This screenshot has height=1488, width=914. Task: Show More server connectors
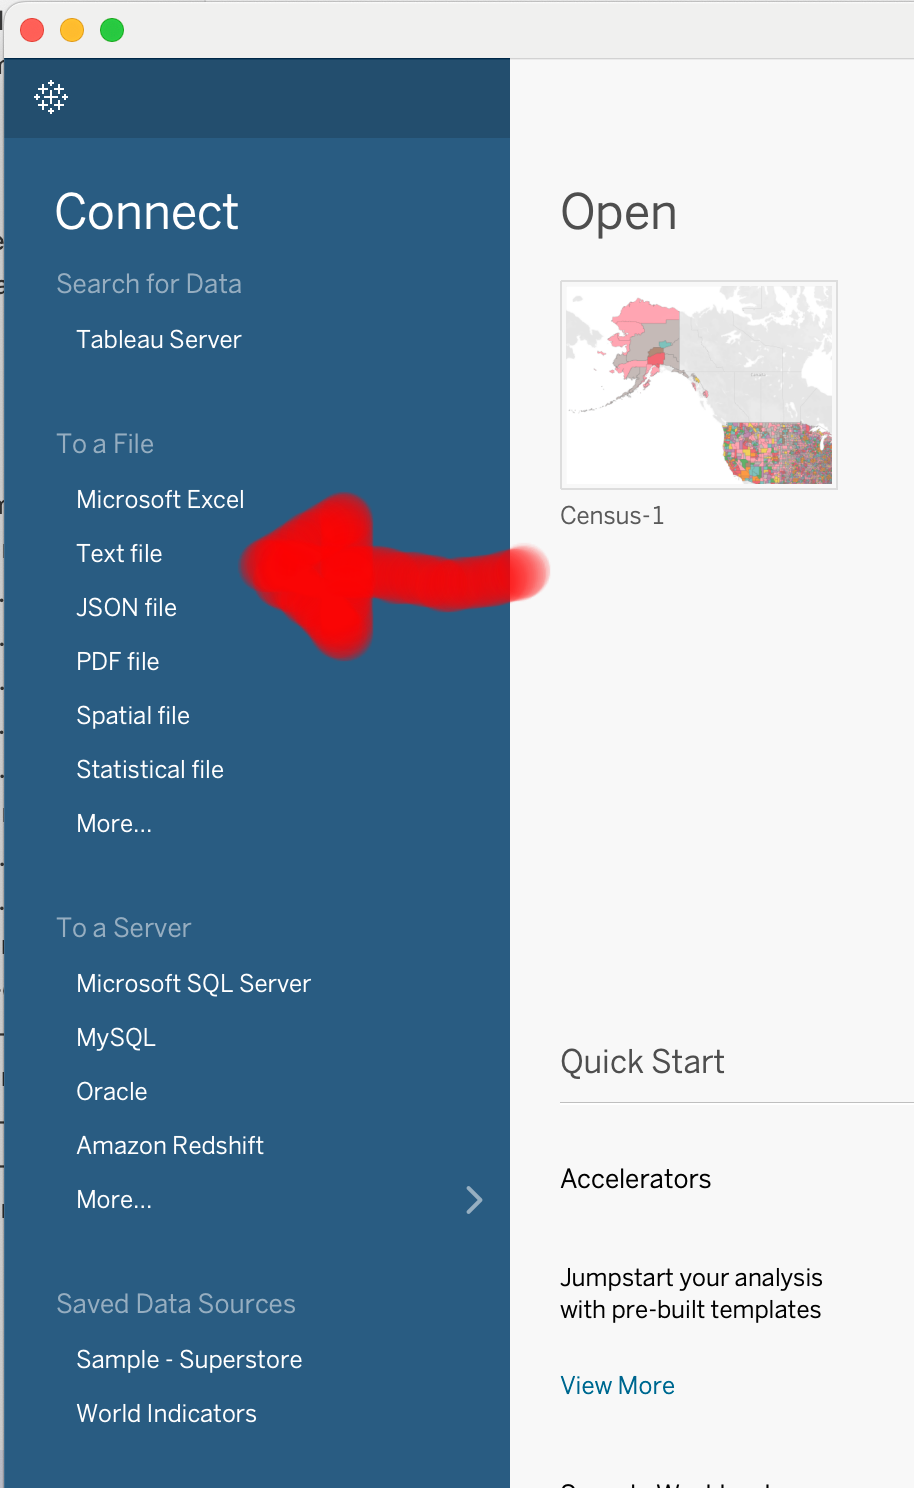point(114,1200)
